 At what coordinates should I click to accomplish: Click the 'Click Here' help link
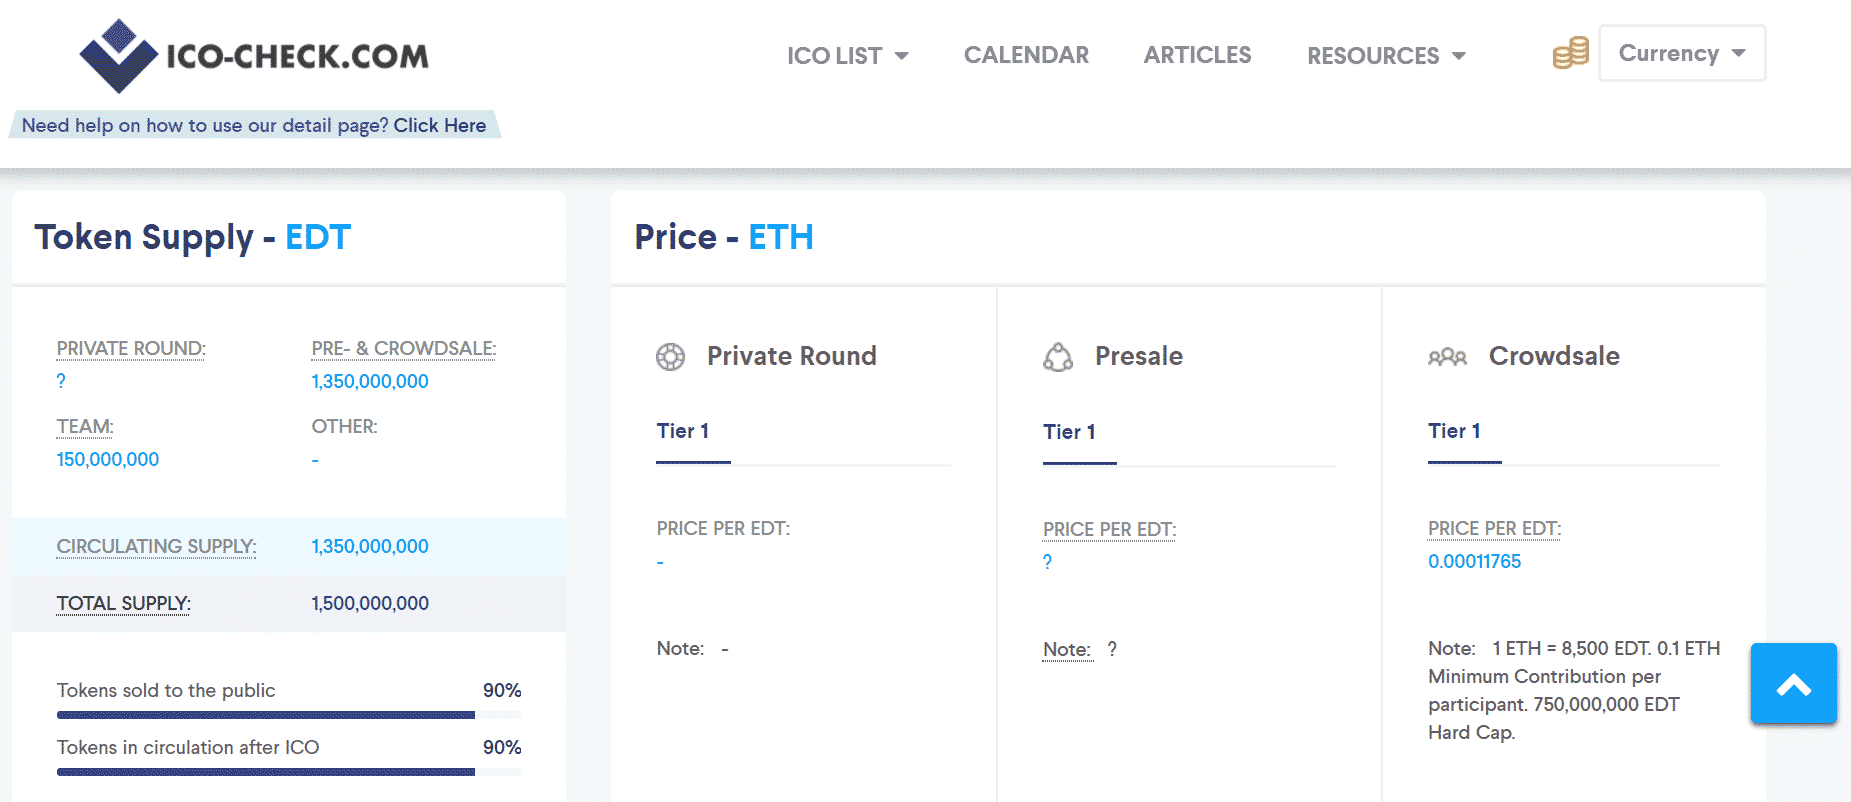click(x=440, y=125)
